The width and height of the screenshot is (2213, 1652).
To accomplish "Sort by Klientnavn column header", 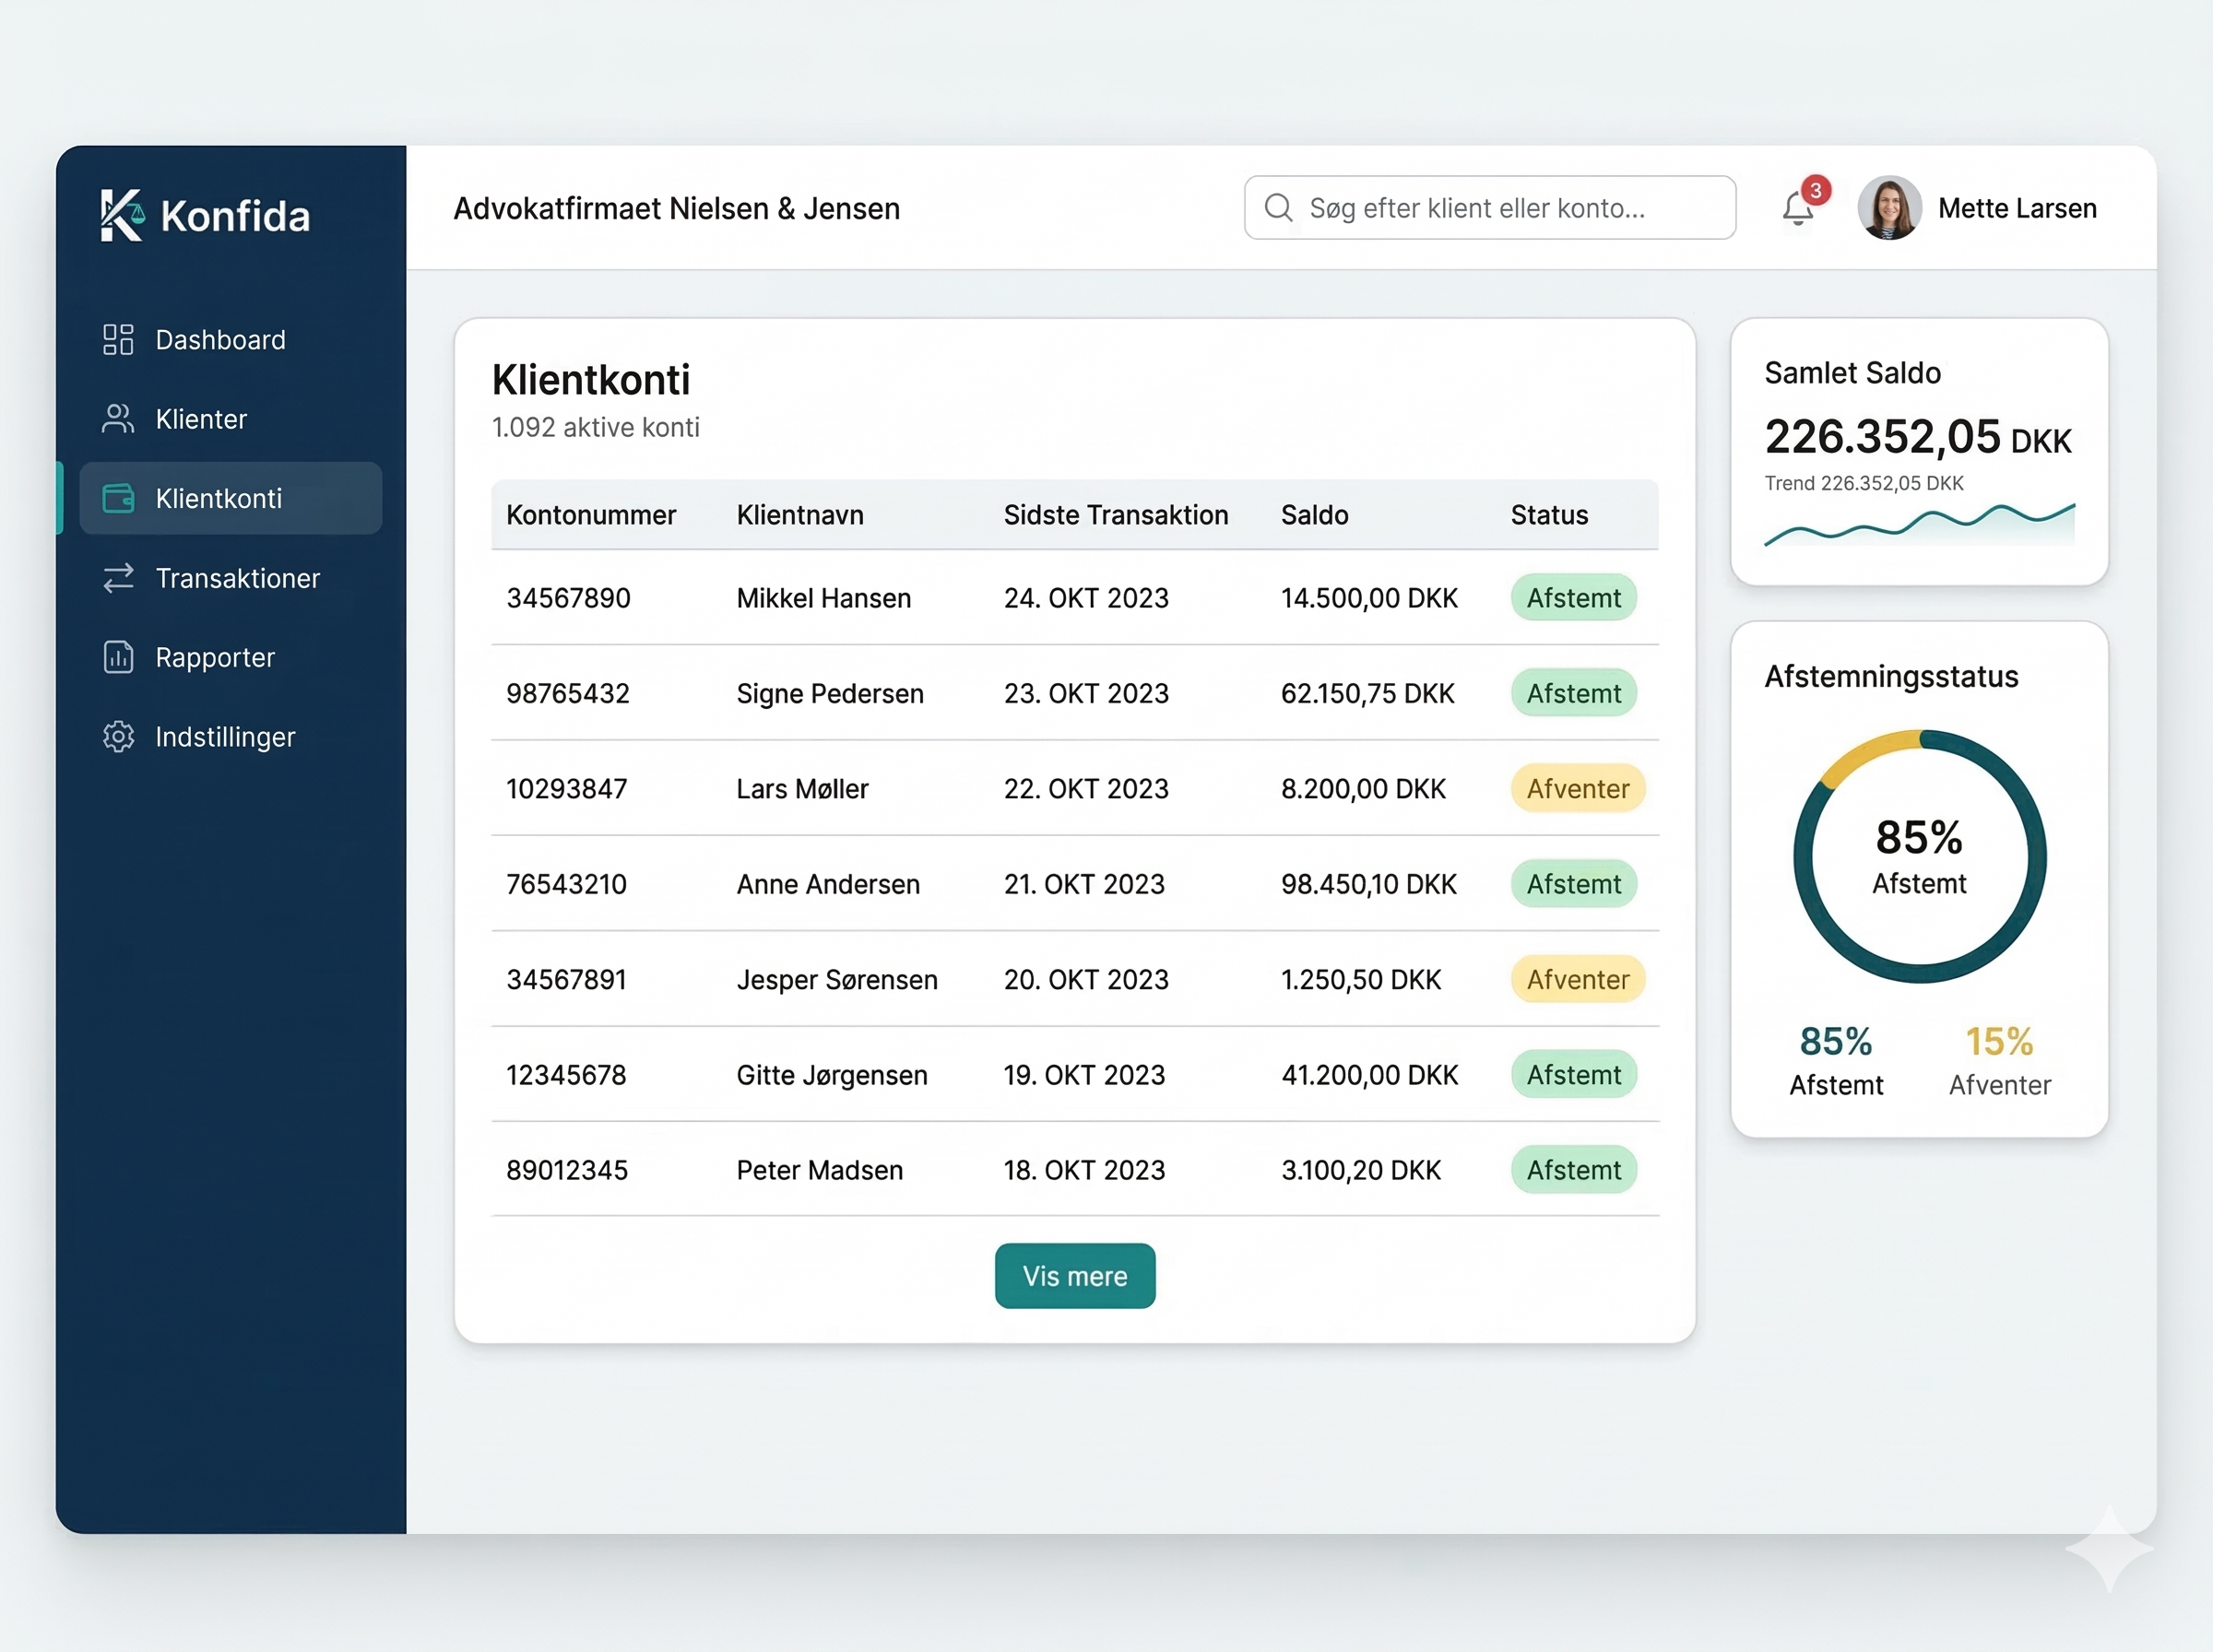I will click(x=800, y=515).
